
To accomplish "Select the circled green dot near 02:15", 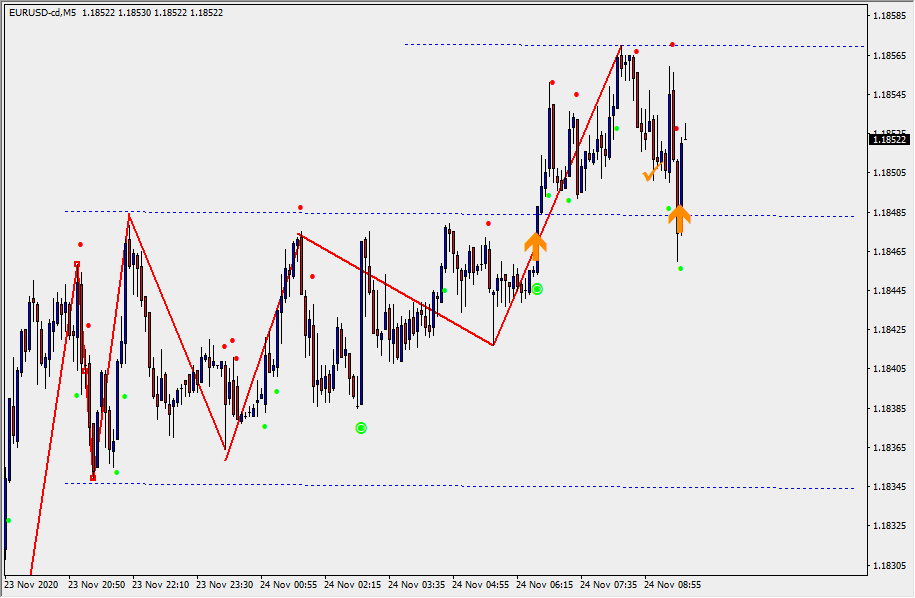I will pyautogui.click(x=361, y=428).
